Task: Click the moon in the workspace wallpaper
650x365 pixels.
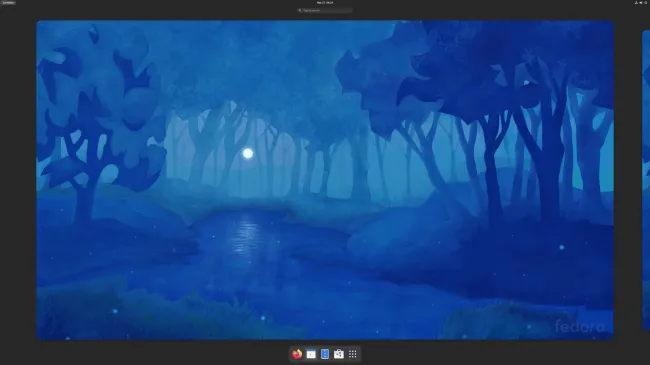Action: pyautogui.click(x=248, y=153)
